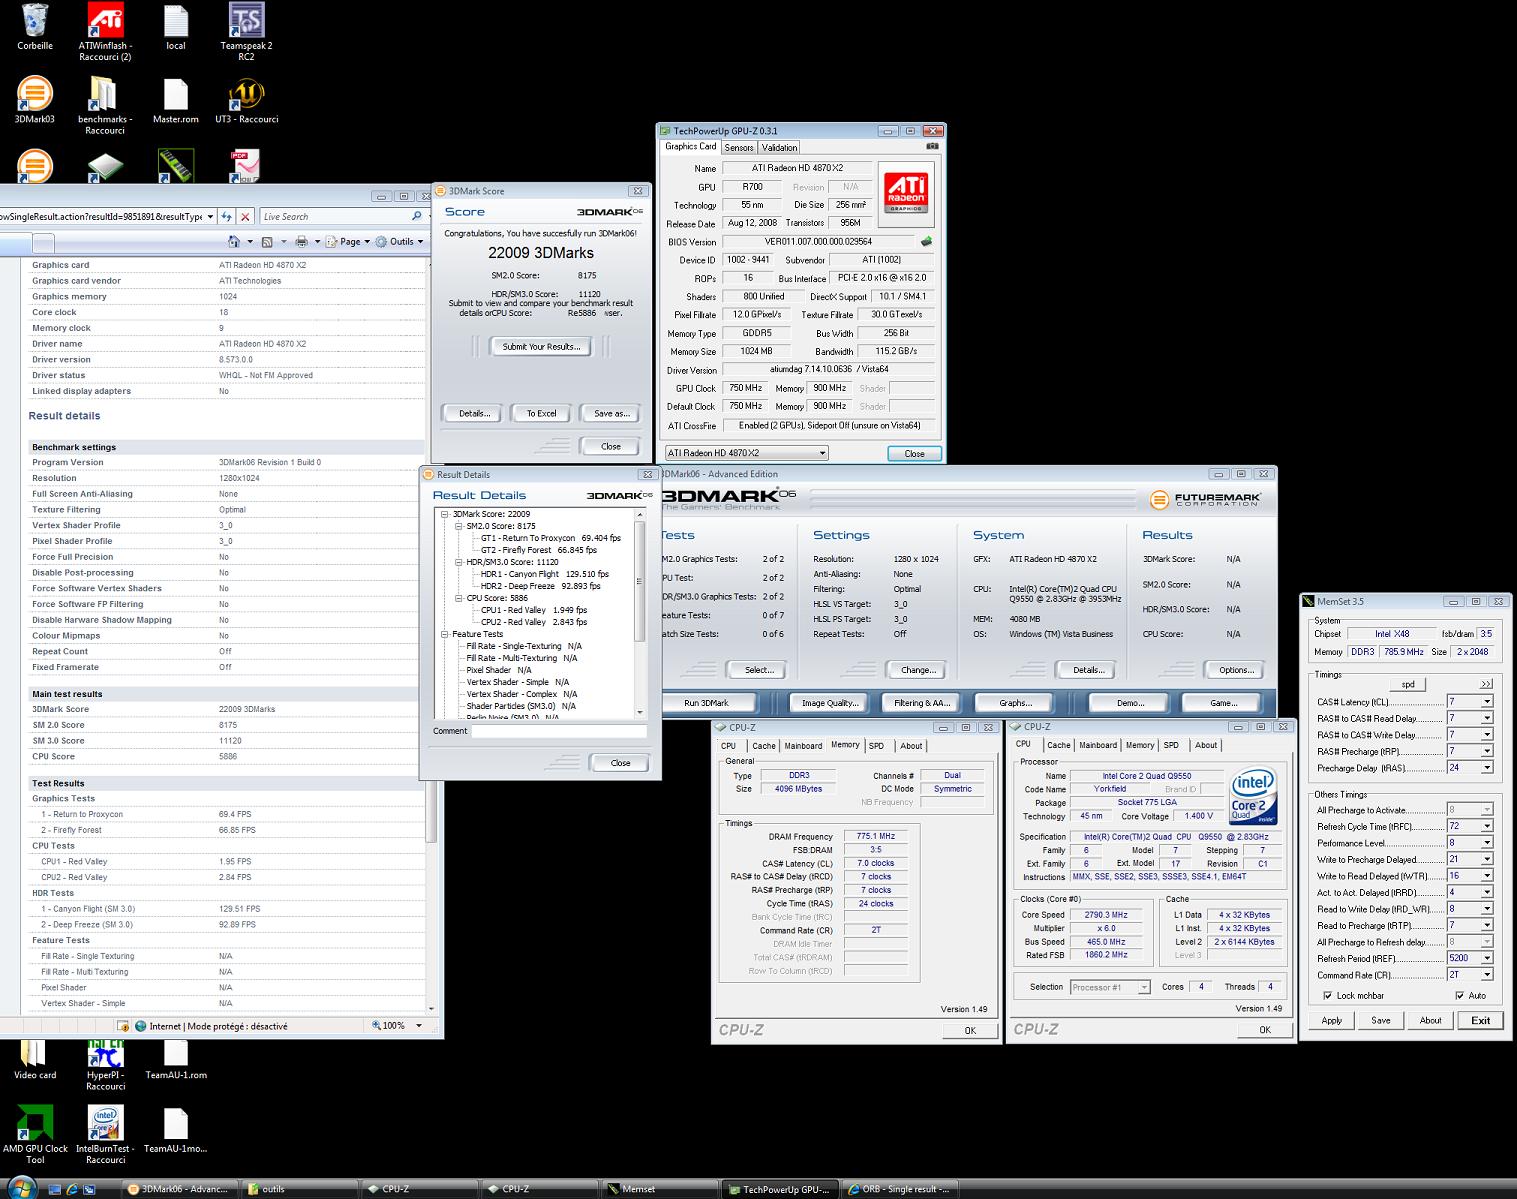Open the TeamAU-1.rom file icon

point(175,1060)
